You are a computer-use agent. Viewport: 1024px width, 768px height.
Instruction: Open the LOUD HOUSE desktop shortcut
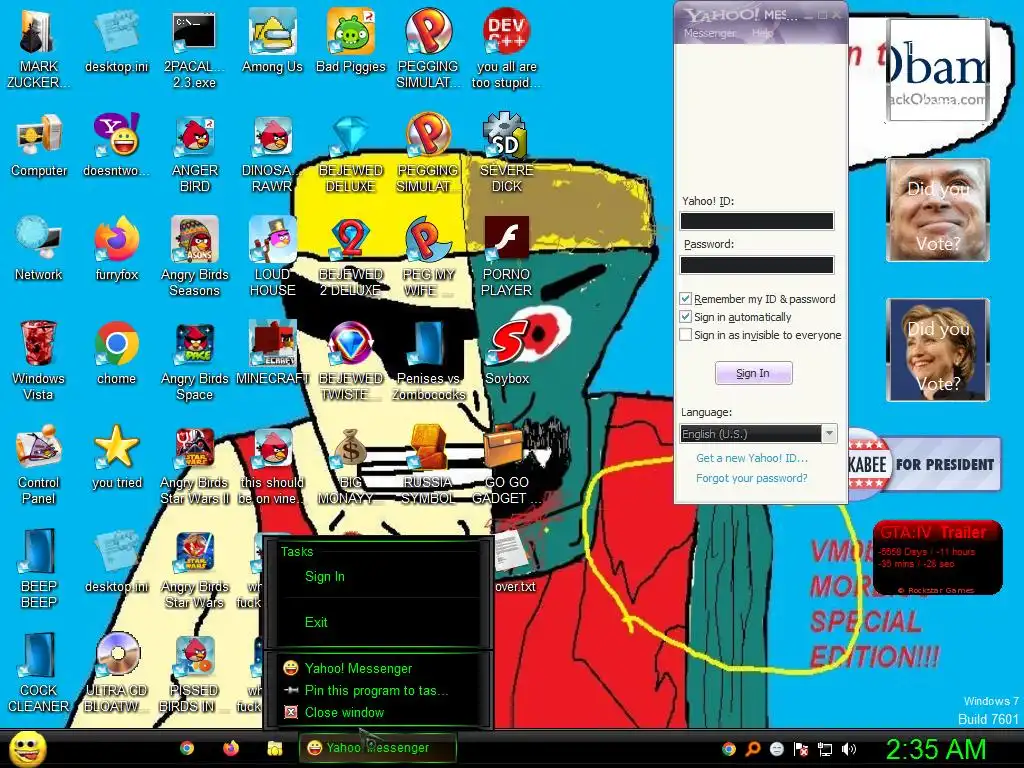(272, 257)
